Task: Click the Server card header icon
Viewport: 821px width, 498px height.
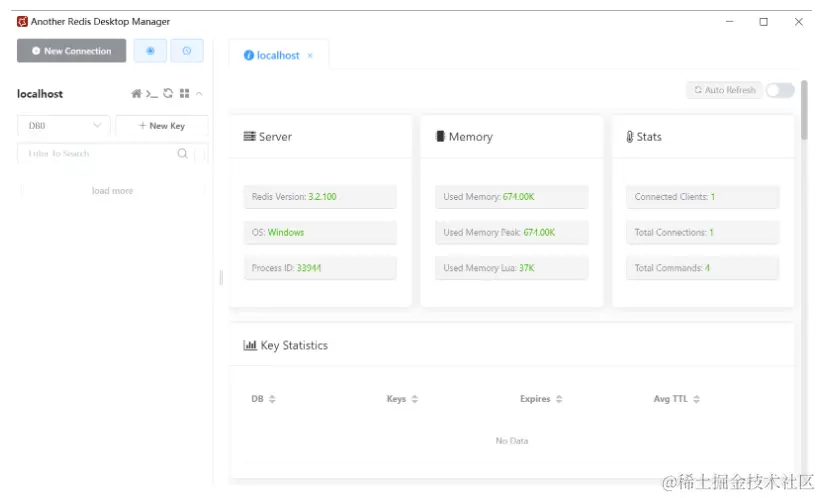Action: tap(249, 137)
